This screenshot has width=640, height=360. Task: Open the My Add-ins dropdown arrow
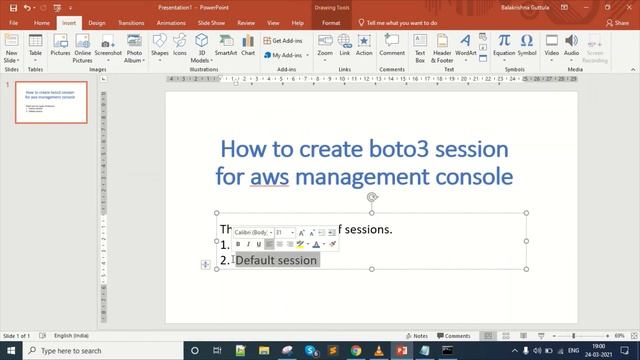tap(307, 55)
